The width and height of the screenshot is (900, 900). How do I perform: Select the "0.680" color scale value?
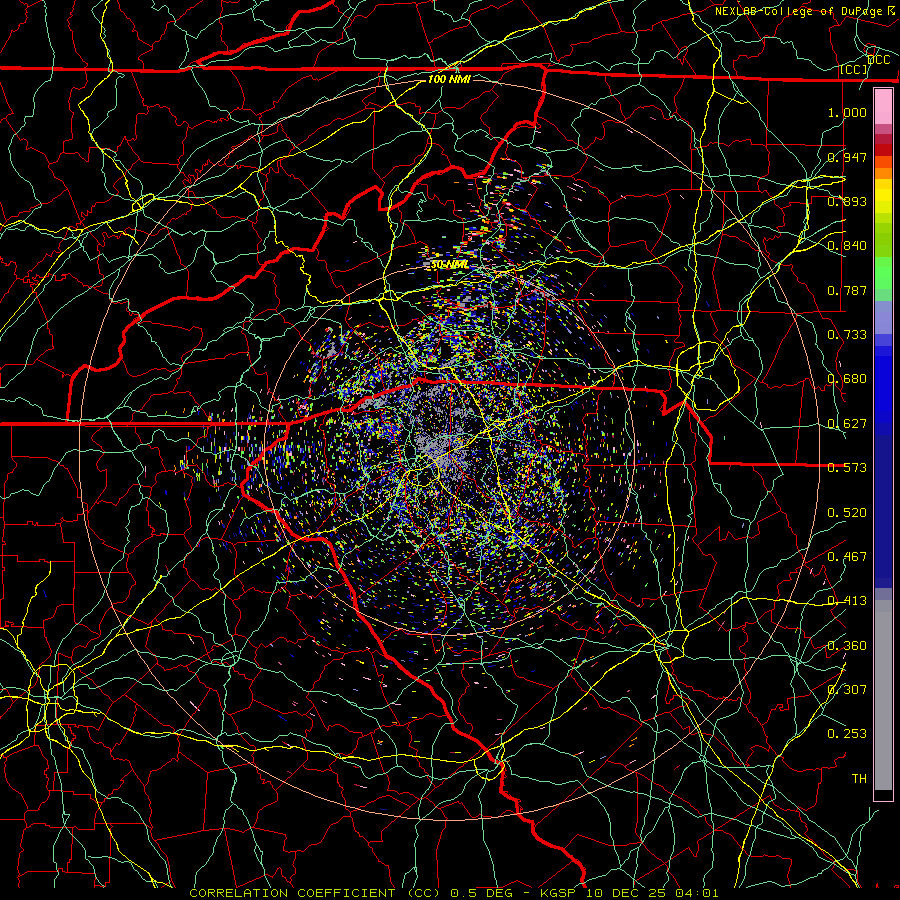(847, 379)
